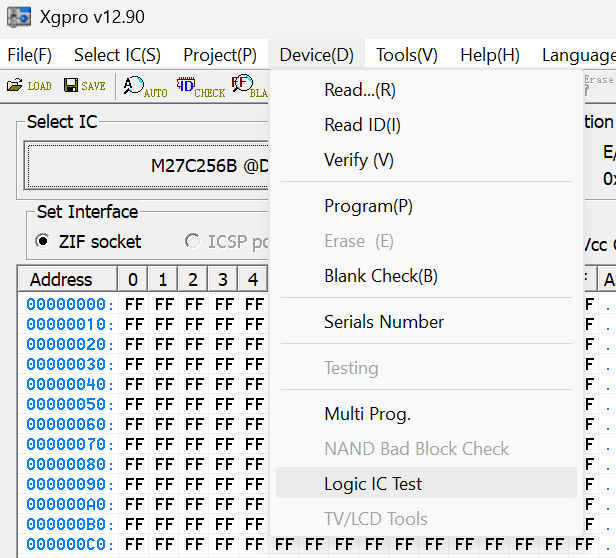Click the SAVE floppy disk toolbar icon

[84, 85]
